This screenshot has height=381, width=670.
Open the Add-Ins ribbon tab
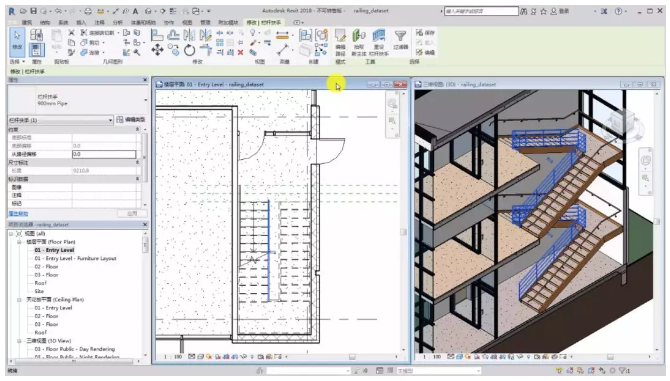228,22
